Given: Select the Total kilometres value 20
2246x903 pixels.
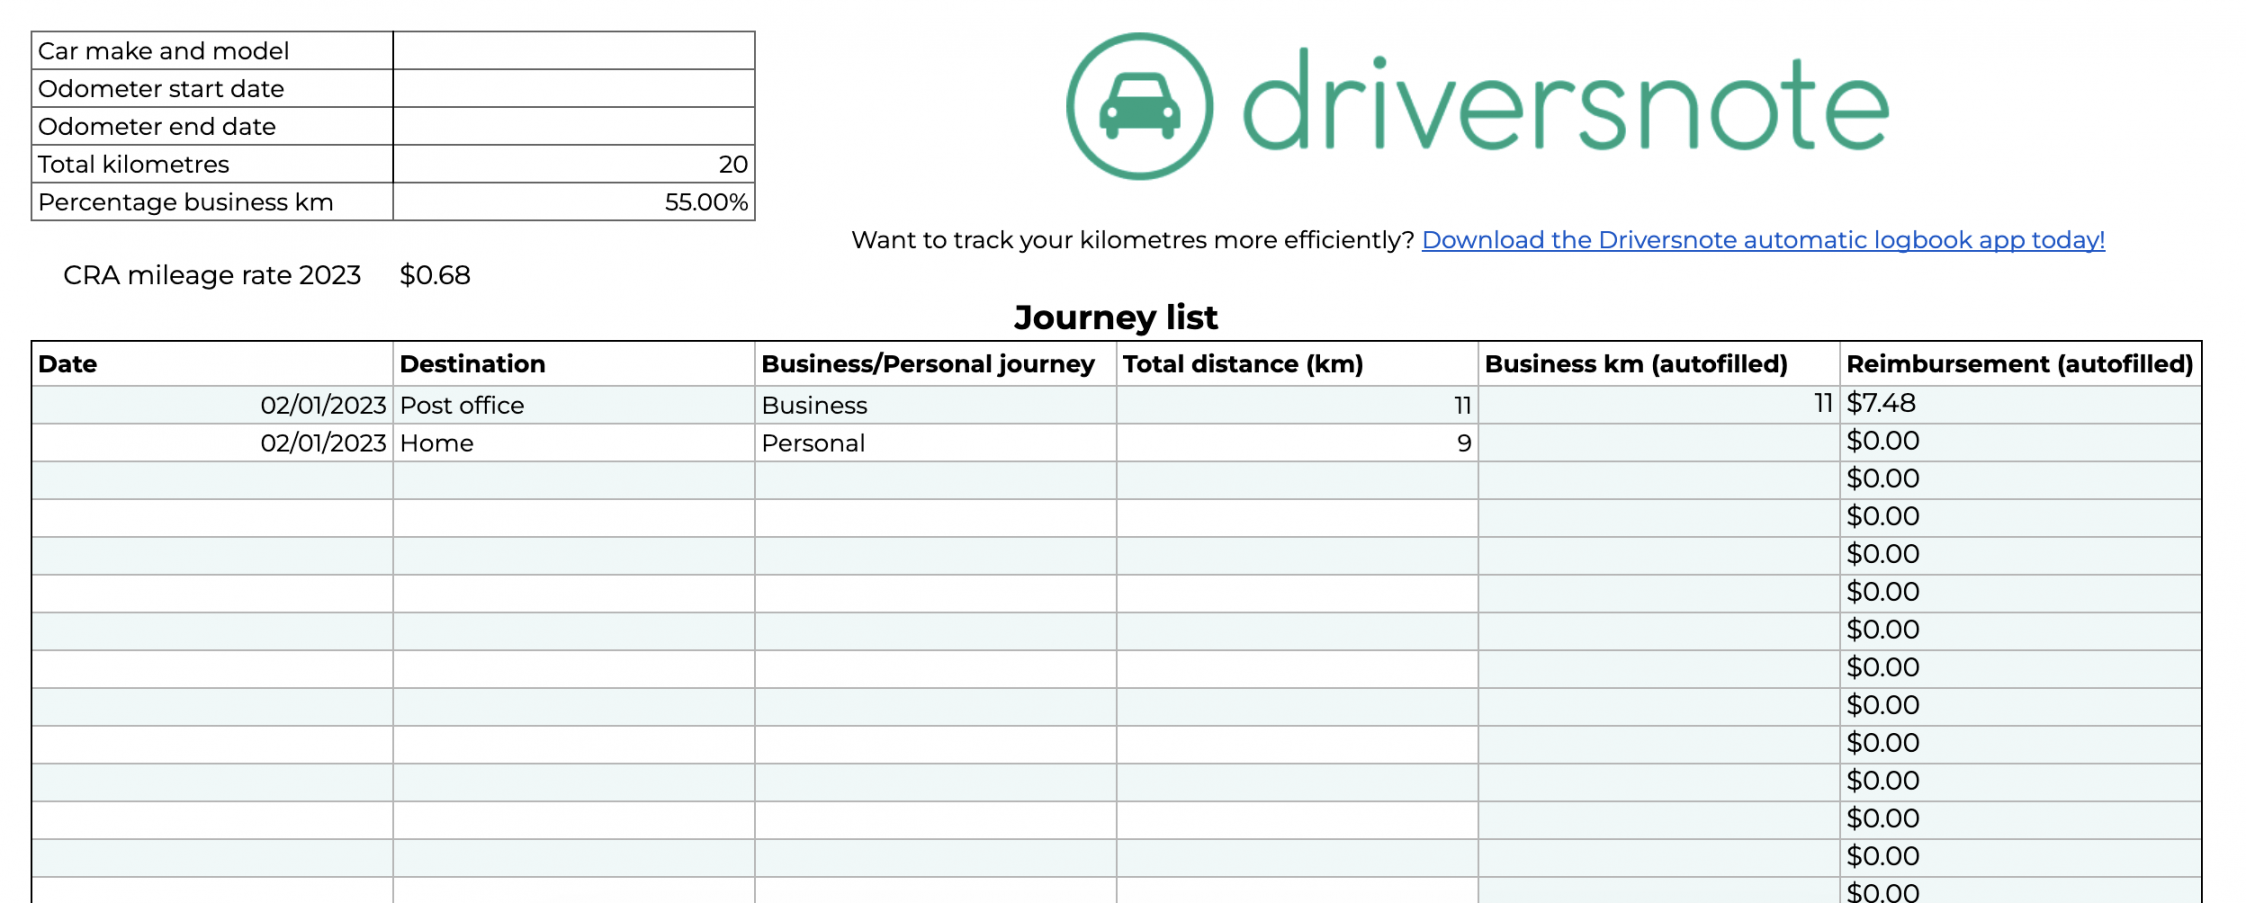Looking at the screenshot, I should click(574, 164).
